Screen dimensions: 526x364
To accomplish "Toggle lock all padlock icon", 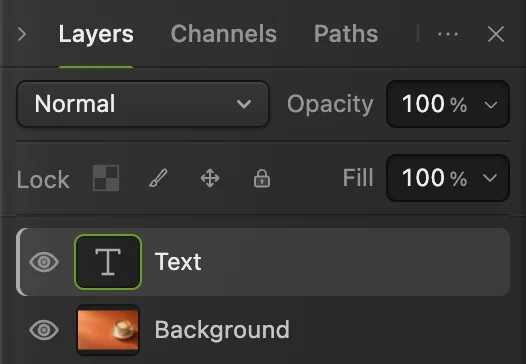I will [262, 178].
